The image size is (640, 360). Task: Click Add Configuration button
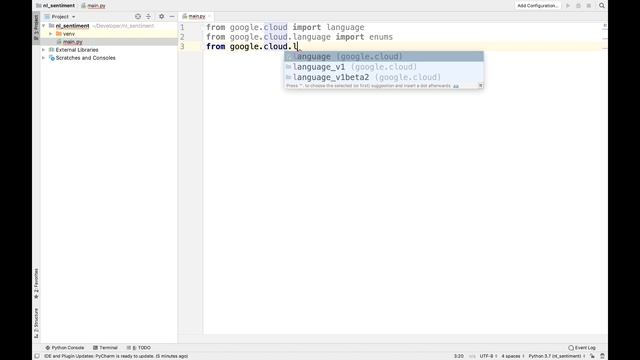click(x=537, y=6)
